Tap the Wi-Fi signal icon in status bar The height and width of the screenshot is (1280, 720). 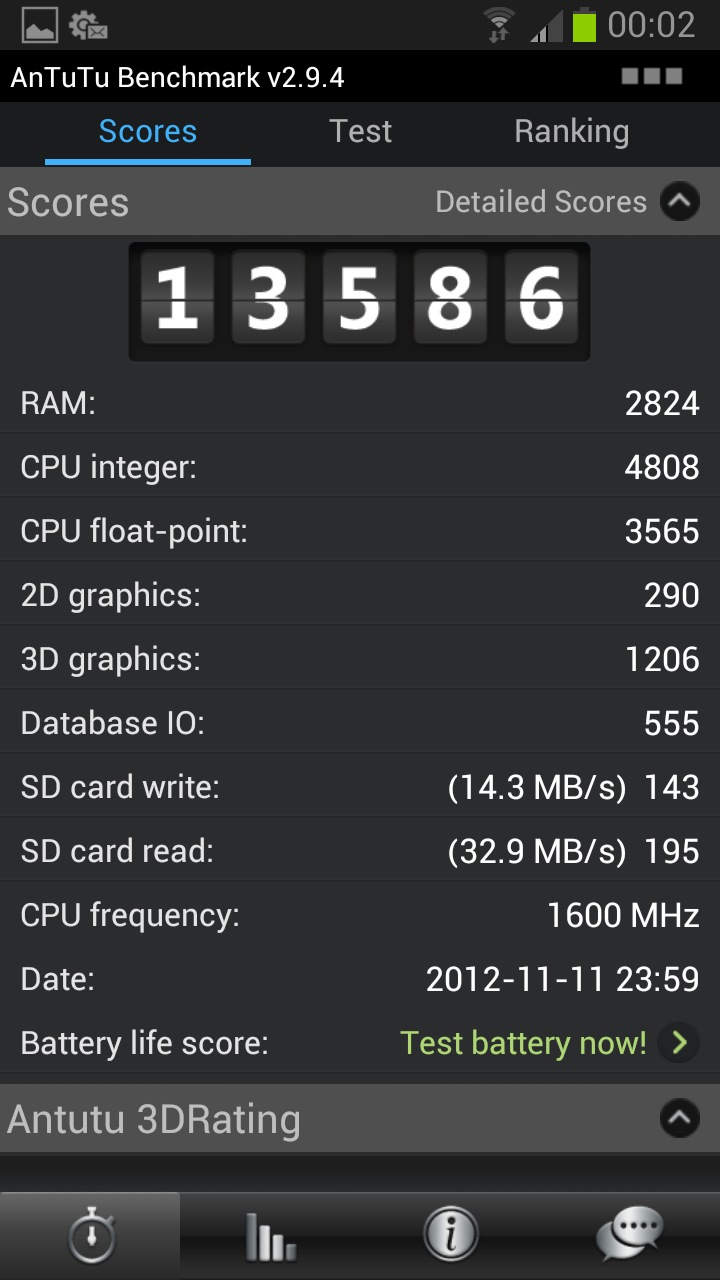[x=498, y=25]
